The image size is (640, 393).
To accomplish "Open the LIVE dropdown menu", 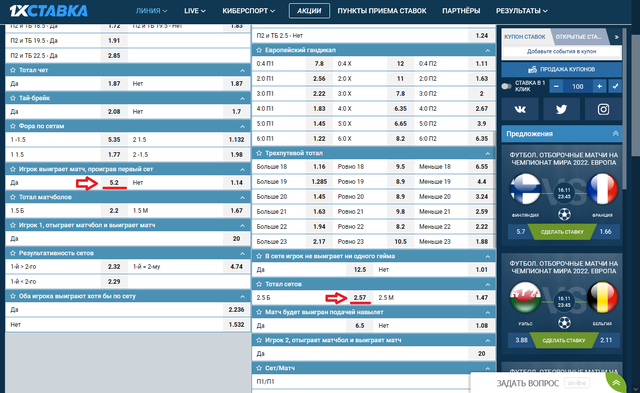I will [195, 11].
